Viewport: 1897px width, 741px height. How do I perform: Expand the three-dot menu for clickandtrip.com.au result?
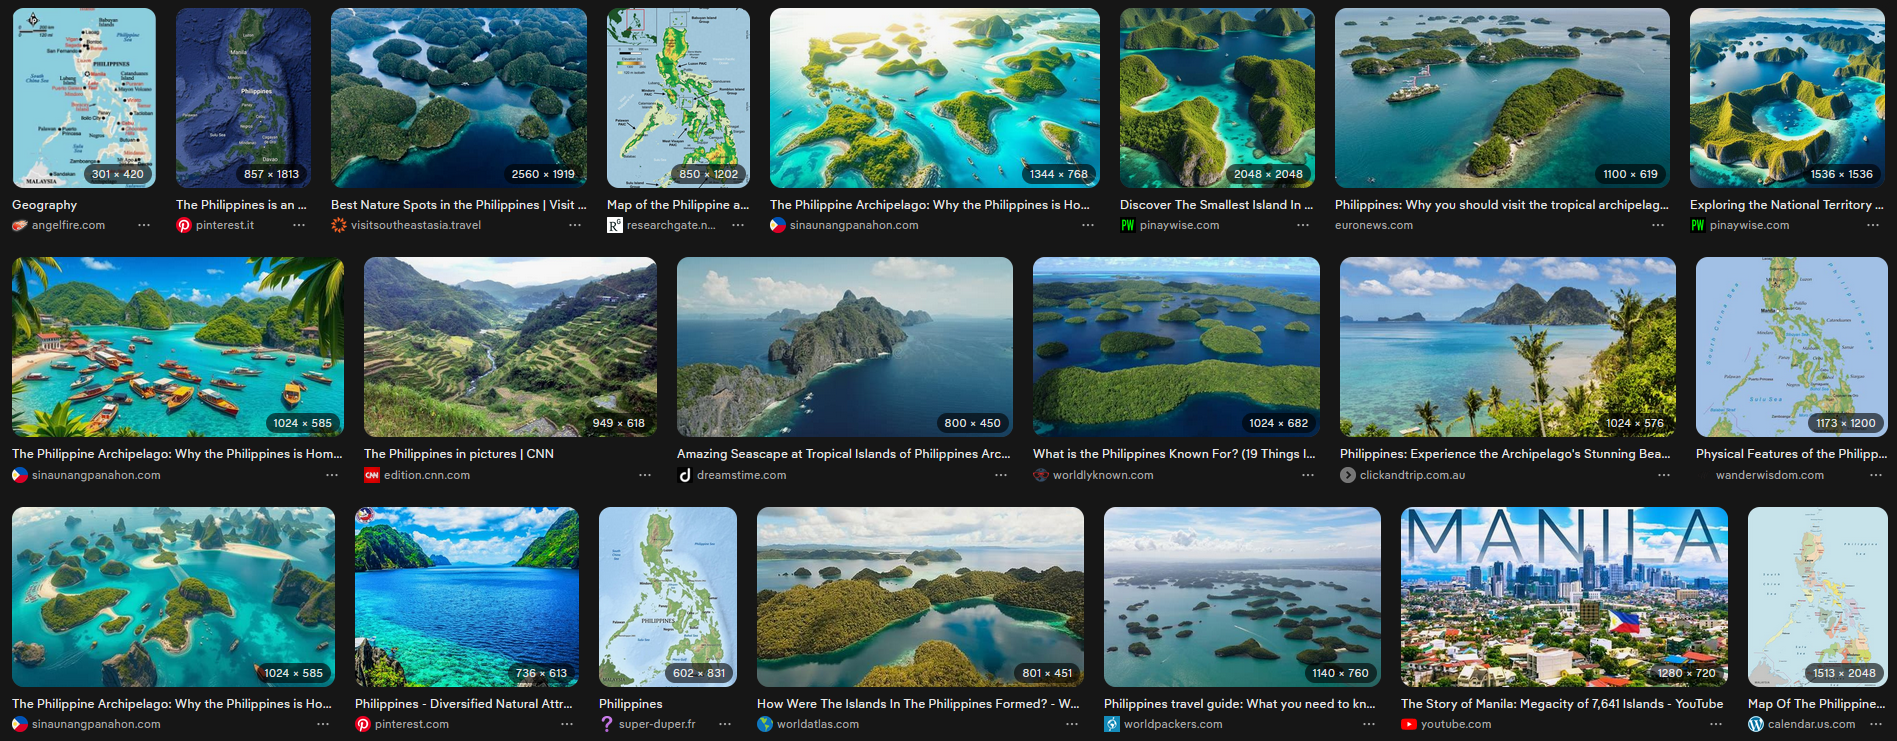click(1664, 476)
